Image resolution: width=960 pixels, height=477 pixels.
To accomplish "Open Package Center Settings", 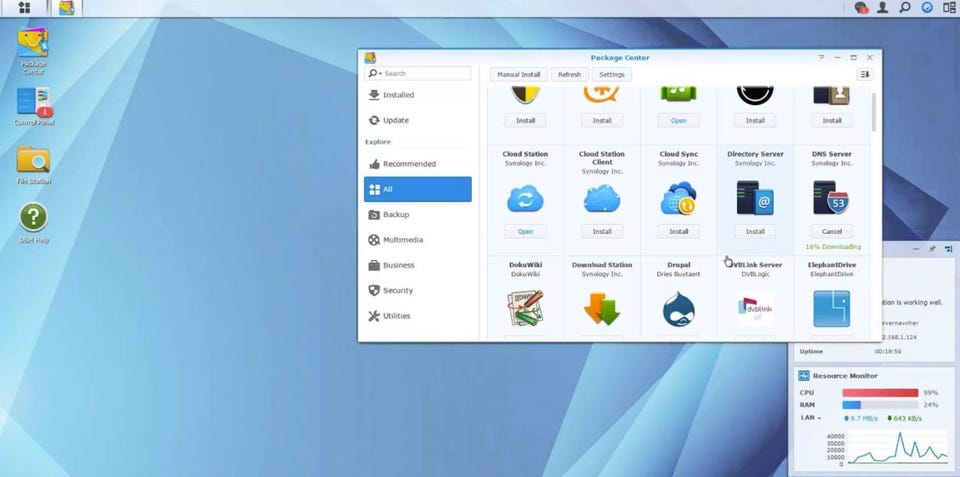I will pyautogui.click(x=612, y=74).
